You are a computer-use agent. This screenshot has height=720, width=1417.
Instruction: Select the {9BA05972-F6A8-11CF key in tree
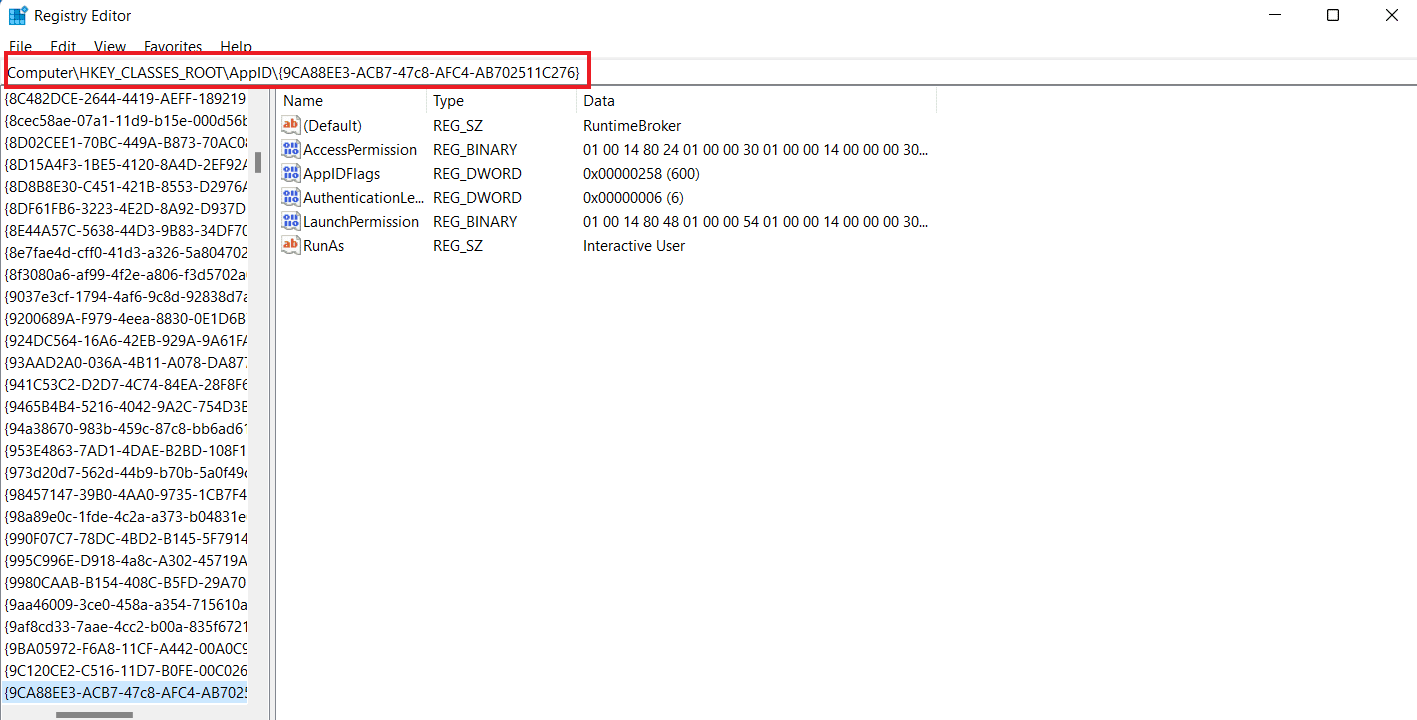click(125, 648)
